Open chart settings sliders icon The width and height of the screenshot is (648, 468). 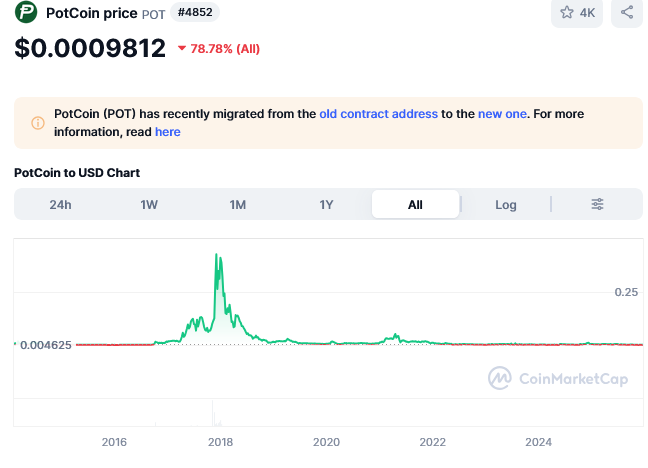pos(597,204)
